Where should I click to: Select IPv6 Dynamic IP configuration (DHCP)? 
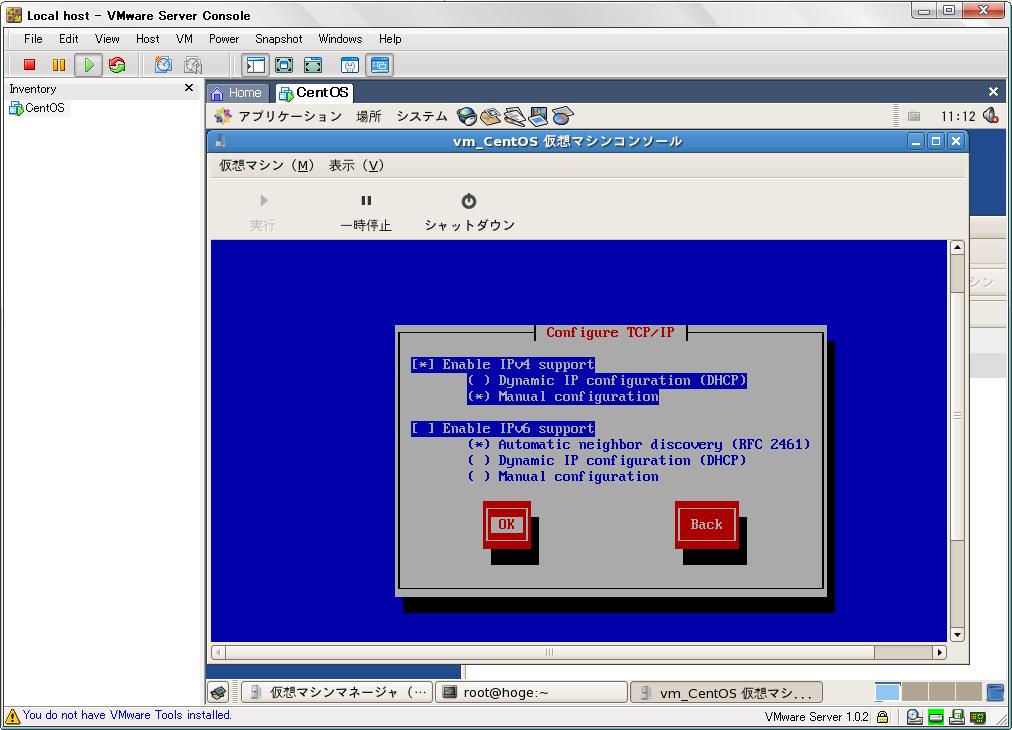pyautogui.click(x=607, y=460)
